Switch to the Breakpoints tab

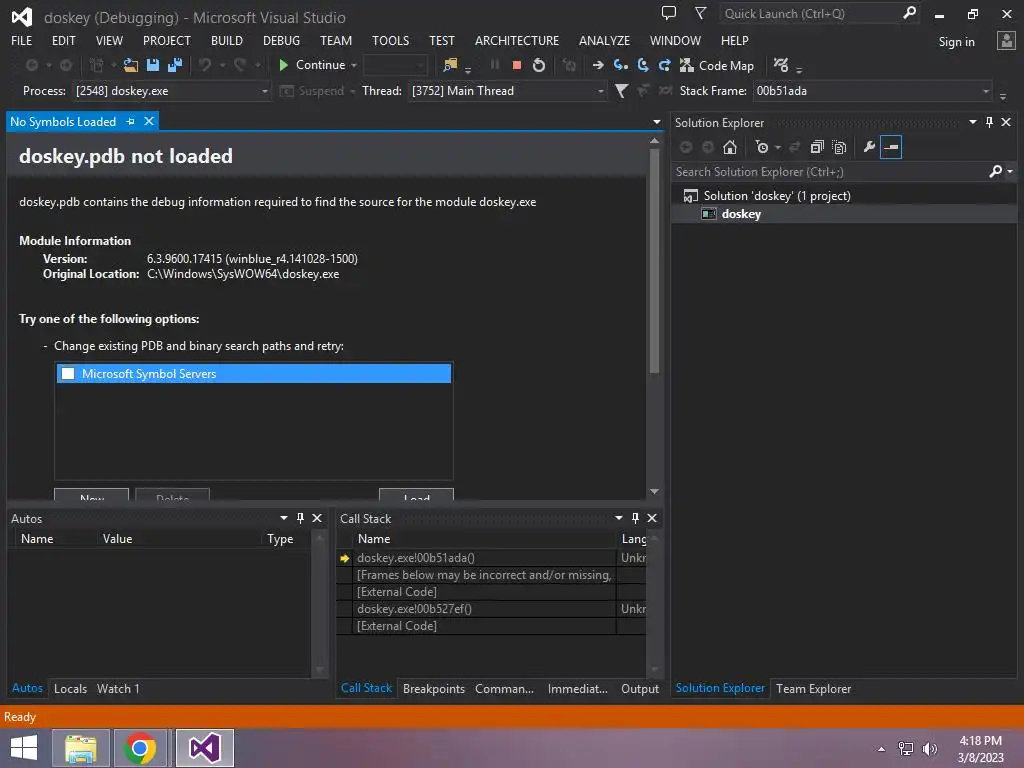(x=434, y=688)
